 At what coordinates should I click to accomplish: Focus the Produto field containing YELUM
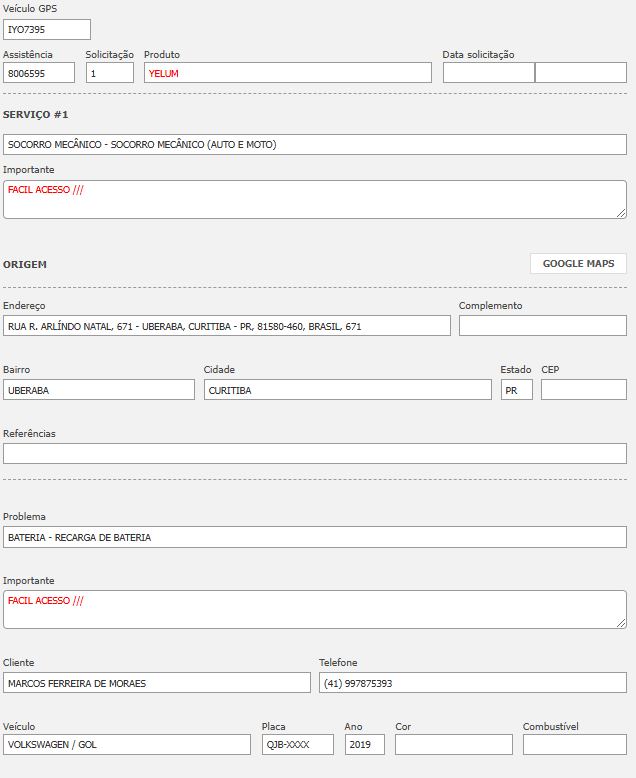(x=287, y=73)
